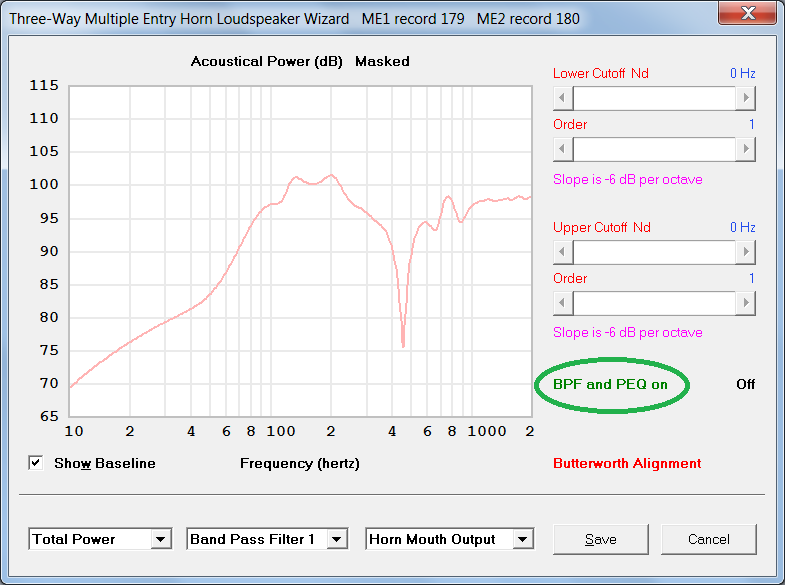Click the Acoustical Power (dB) Masked title
This screenshot has height=585, width=785.
click(300, 62)
